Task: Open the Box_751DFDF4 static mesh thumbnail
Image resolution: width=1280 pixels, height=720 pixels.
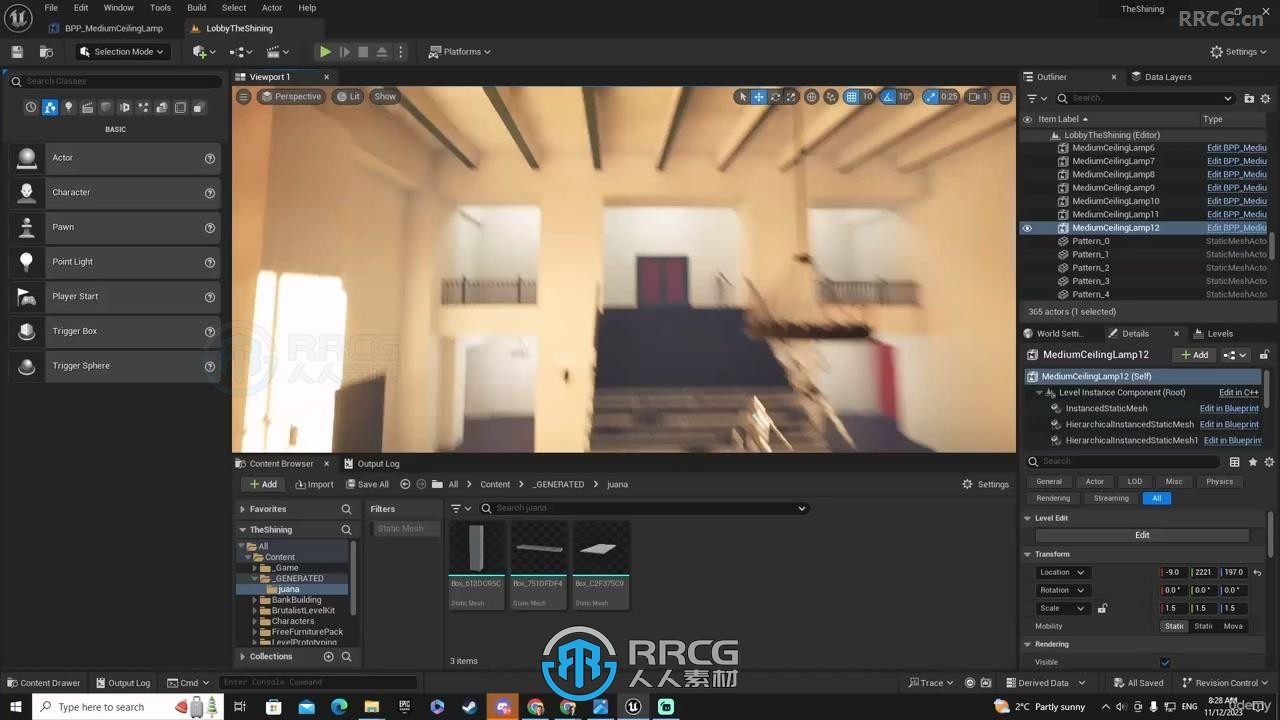Action: [x=539, y=550]
